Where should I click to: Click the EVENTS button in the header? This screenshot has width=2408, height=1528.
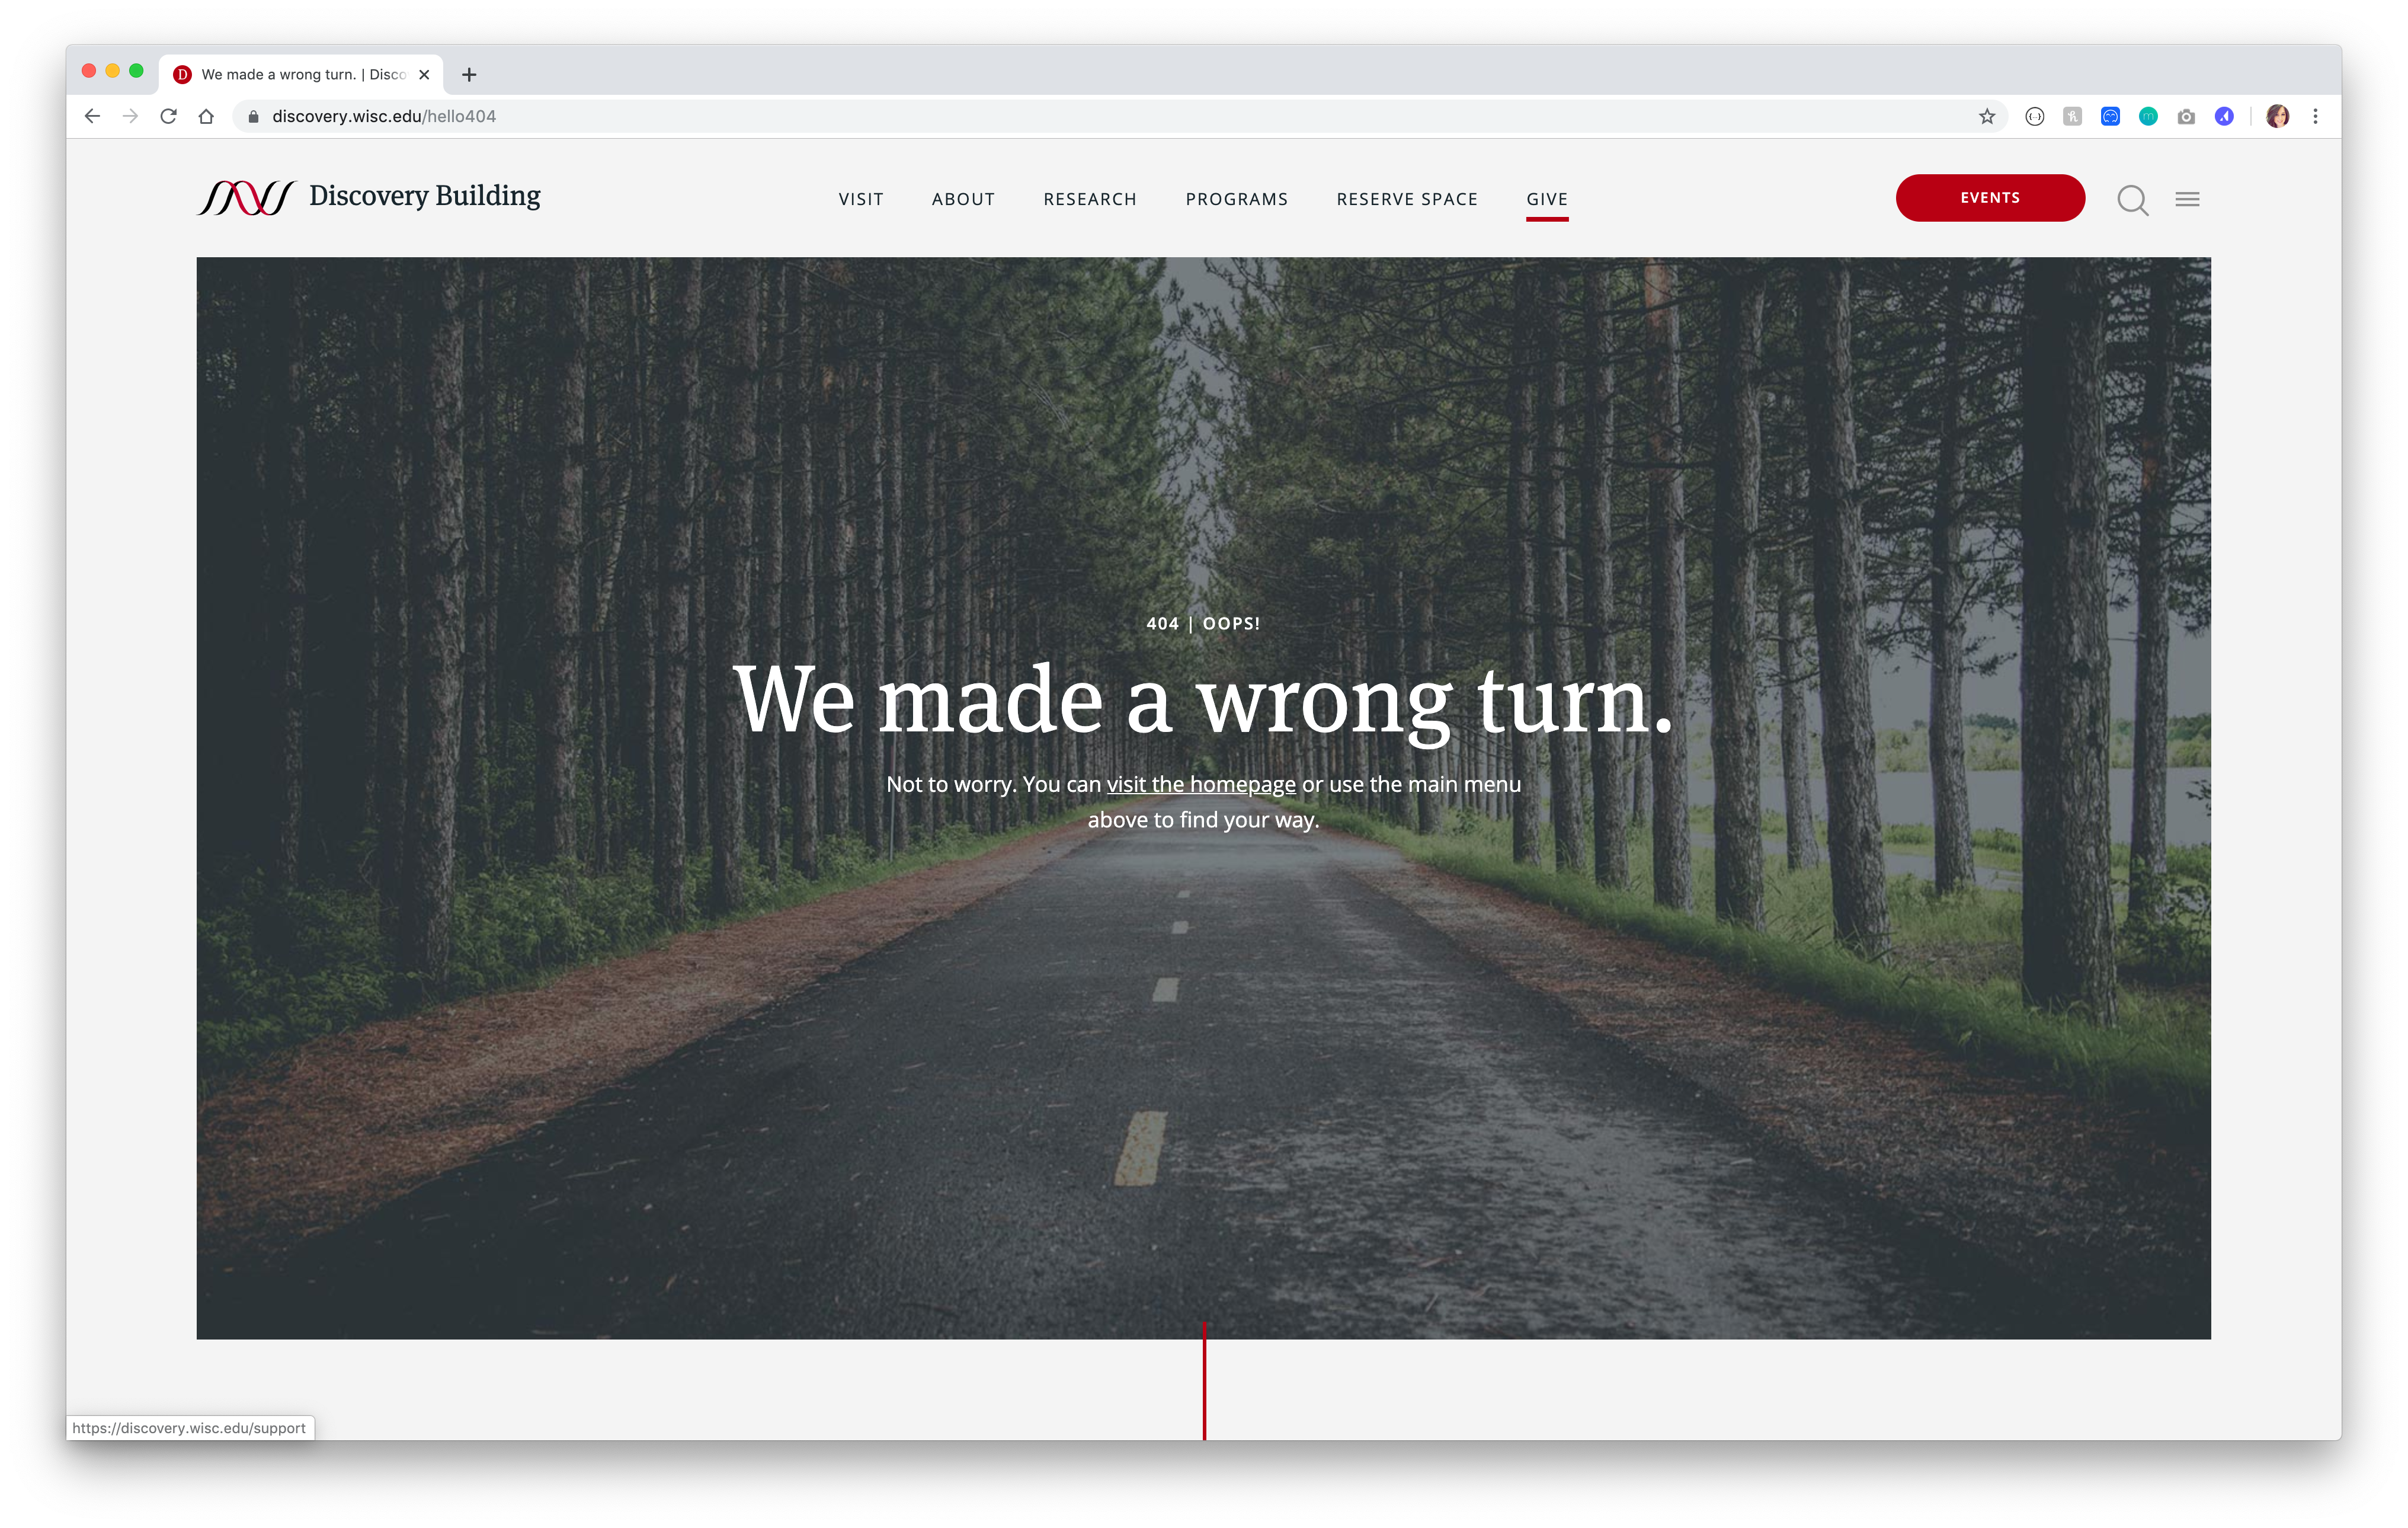tap(1990, 197)
